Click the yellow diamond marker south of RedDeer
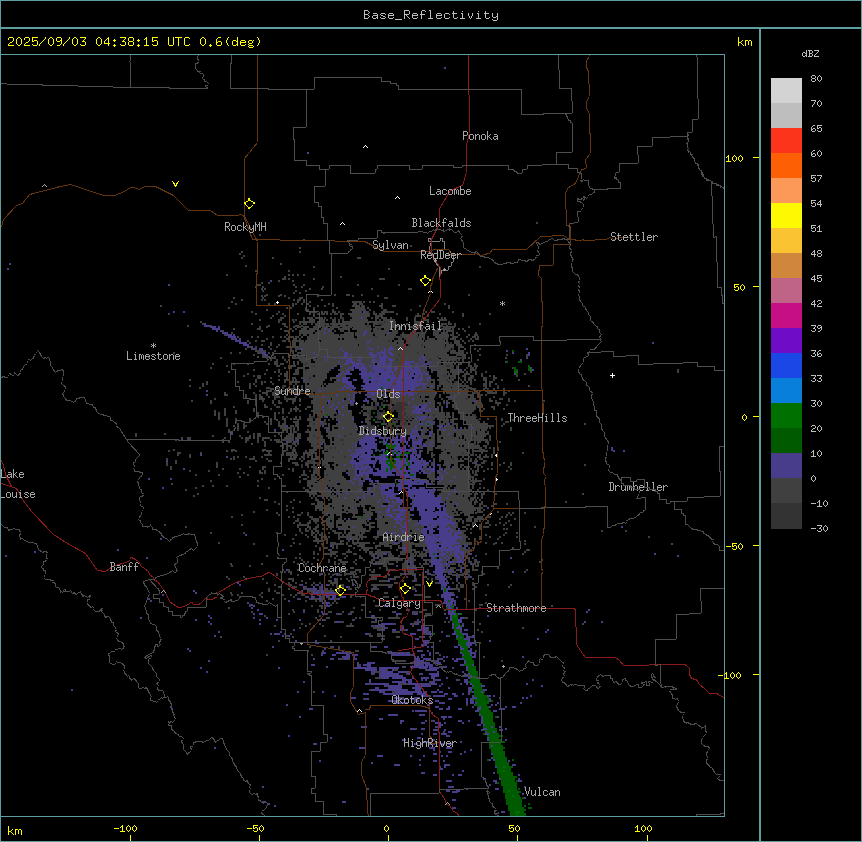The height and width of the screenshot is (842, 862). [425, 281]
